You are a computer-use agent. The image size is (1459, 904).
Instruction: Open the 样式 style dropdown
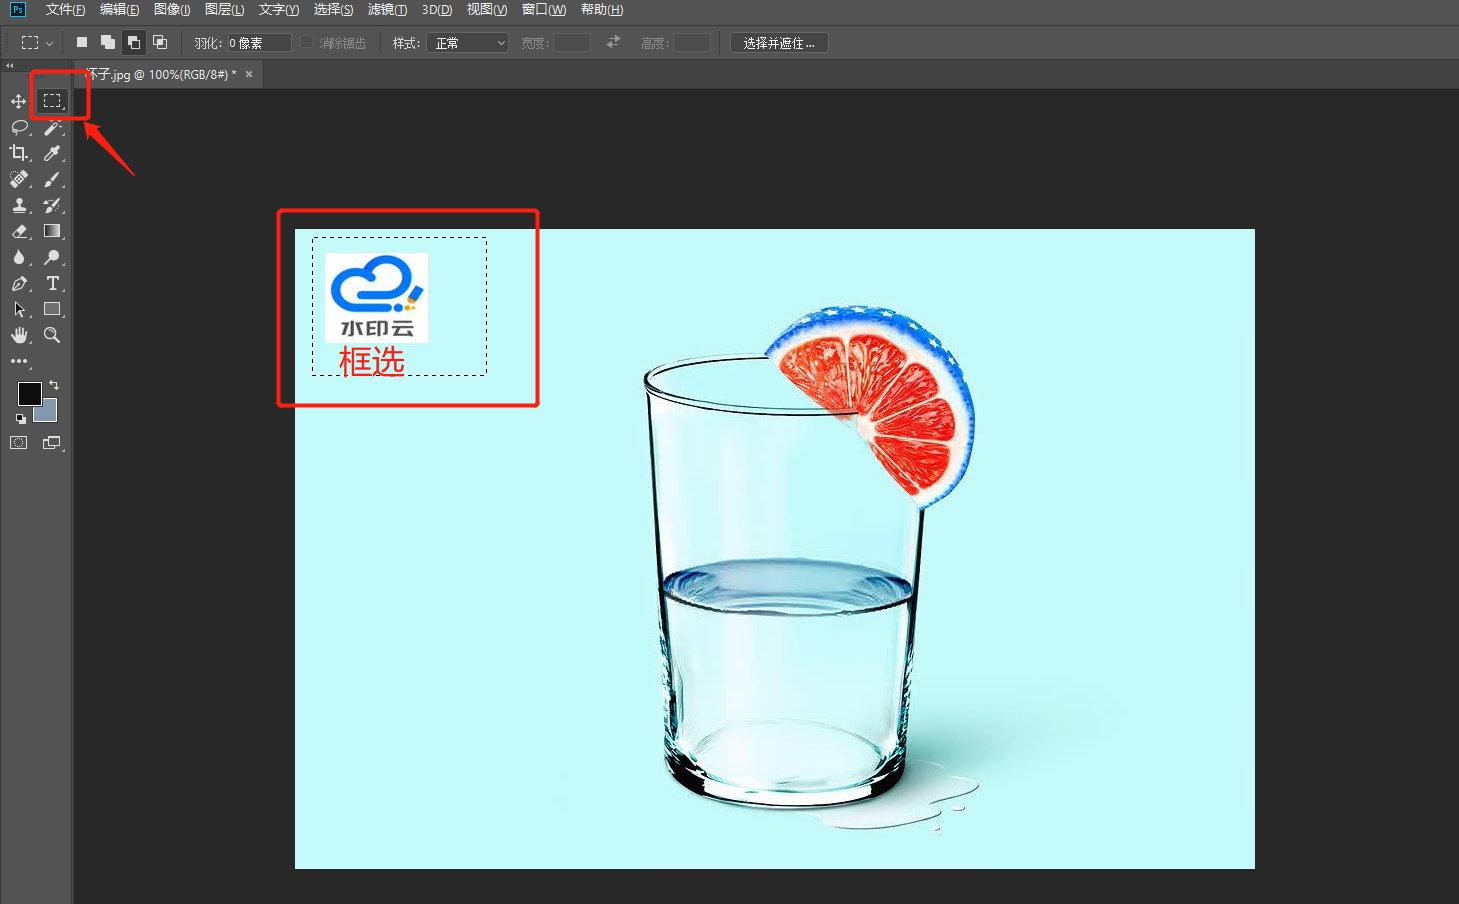[x=467, y=43]
